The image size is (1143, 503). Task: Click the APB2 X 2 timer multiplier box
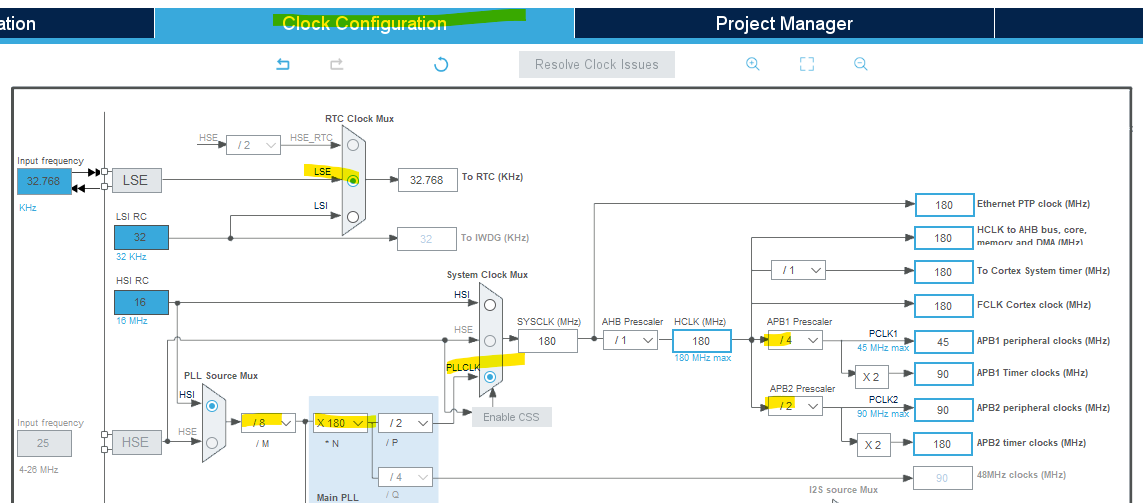[871, 445]
